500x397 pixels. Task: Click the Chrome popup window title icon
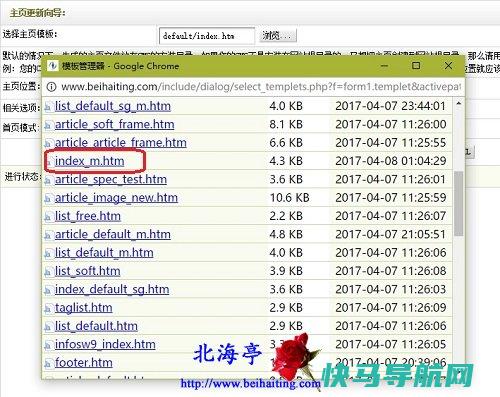tap(52, 66)
